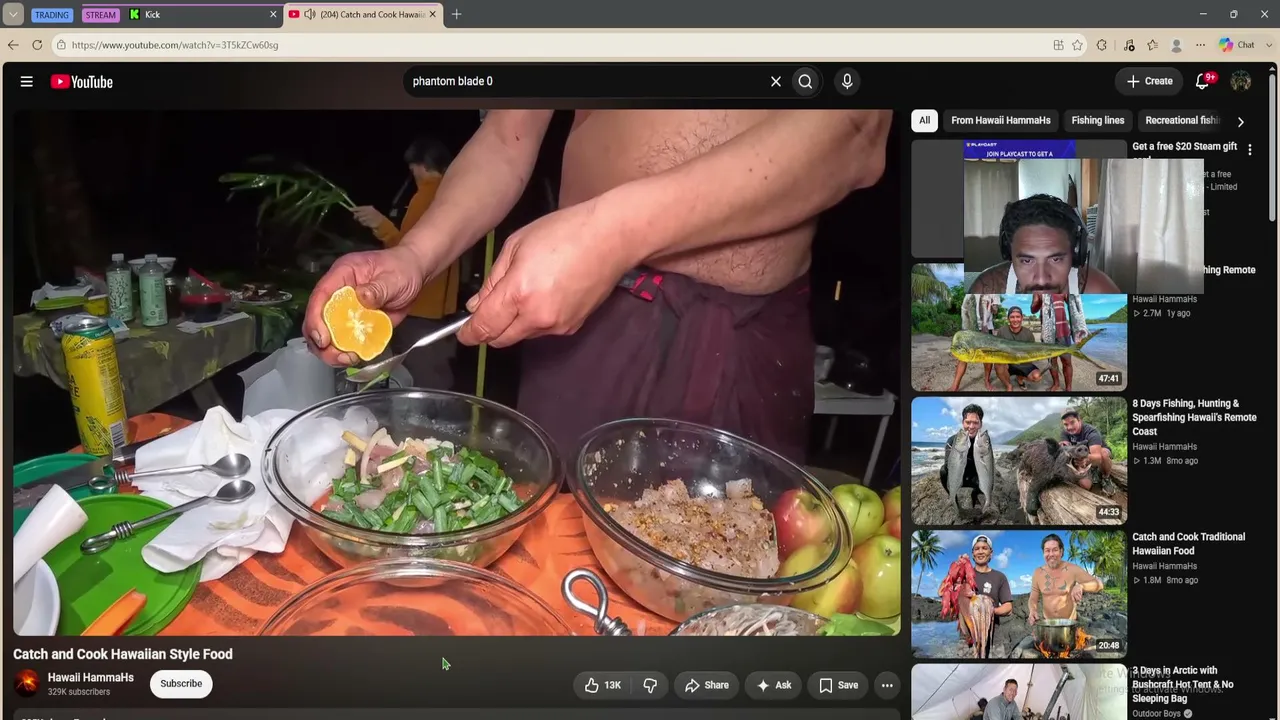
Task: Open the Steam gift ad options menu
Action: (x=1249, y=149)
